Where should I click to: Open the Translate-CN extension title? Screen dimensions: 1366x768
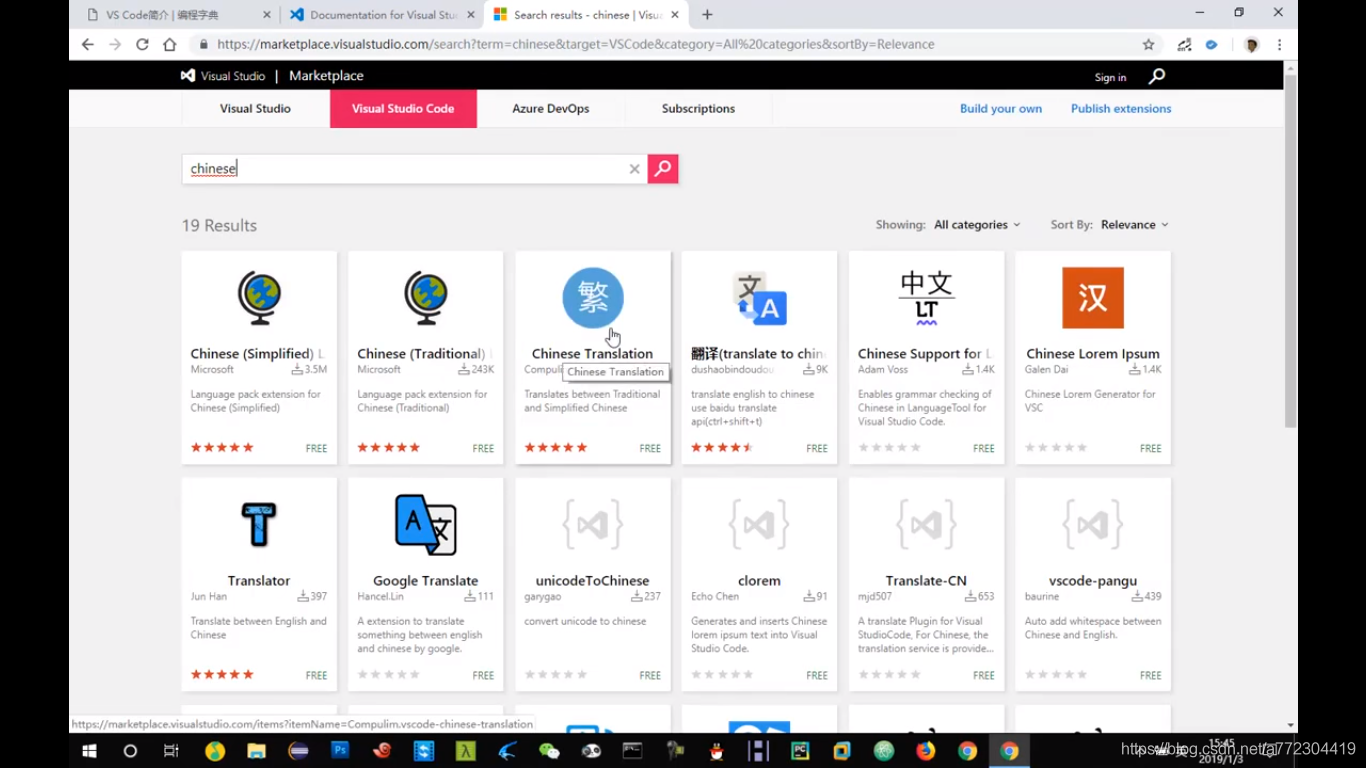point(926,581)
